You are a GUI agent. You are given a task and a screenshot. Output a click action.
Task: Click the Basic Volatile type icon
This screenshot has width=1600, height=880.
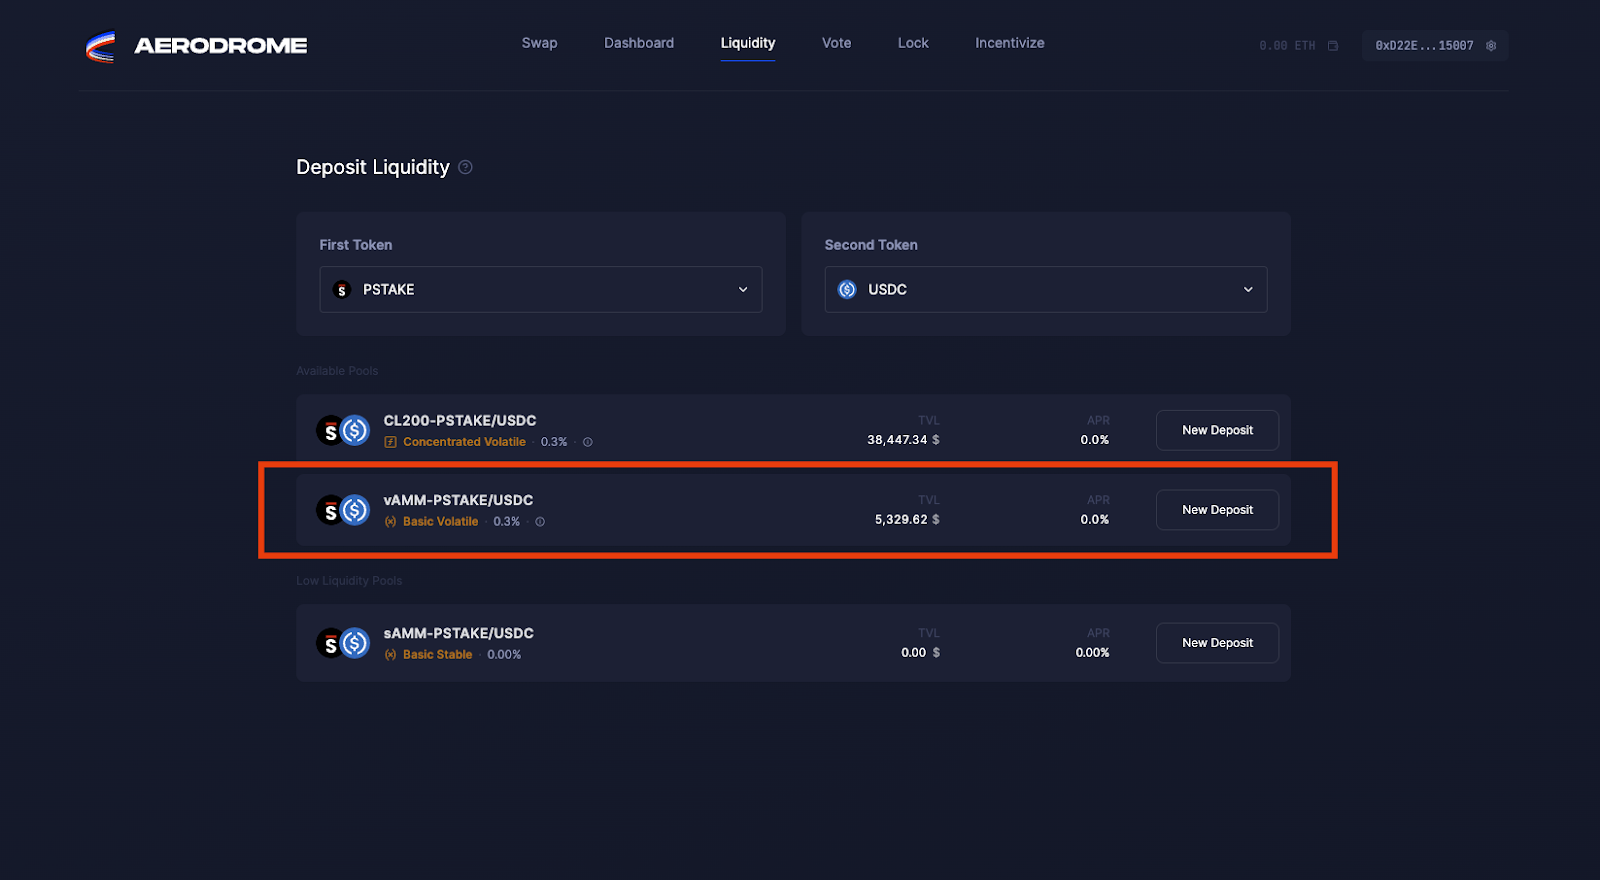(x=391, y=522)
